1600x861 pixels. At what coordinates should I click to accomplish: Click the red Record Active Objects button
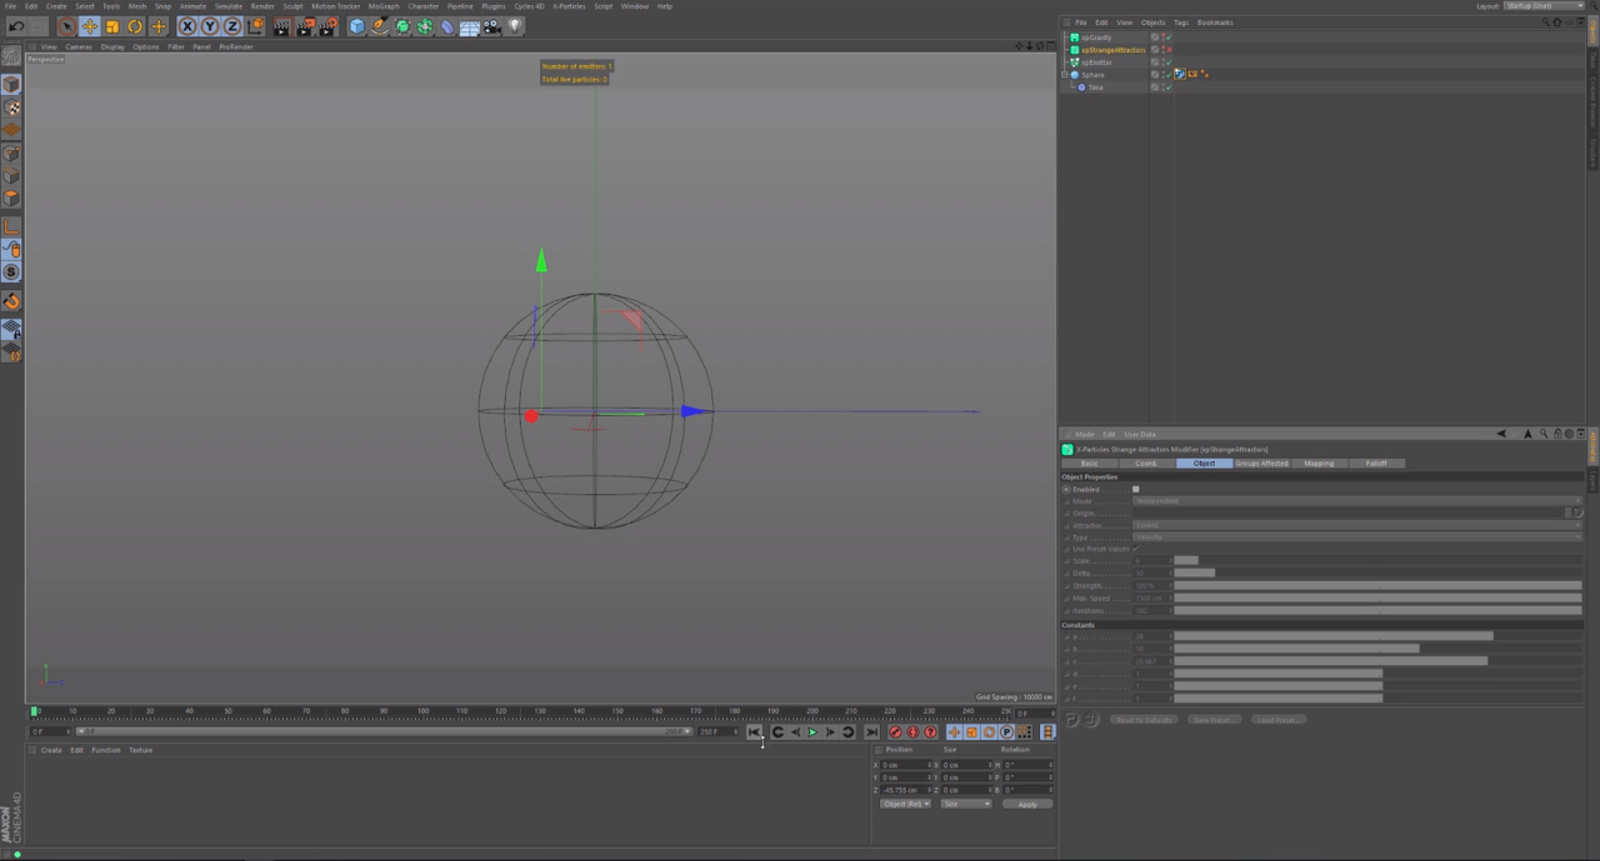pyautogui.click(x=895, y=732)
